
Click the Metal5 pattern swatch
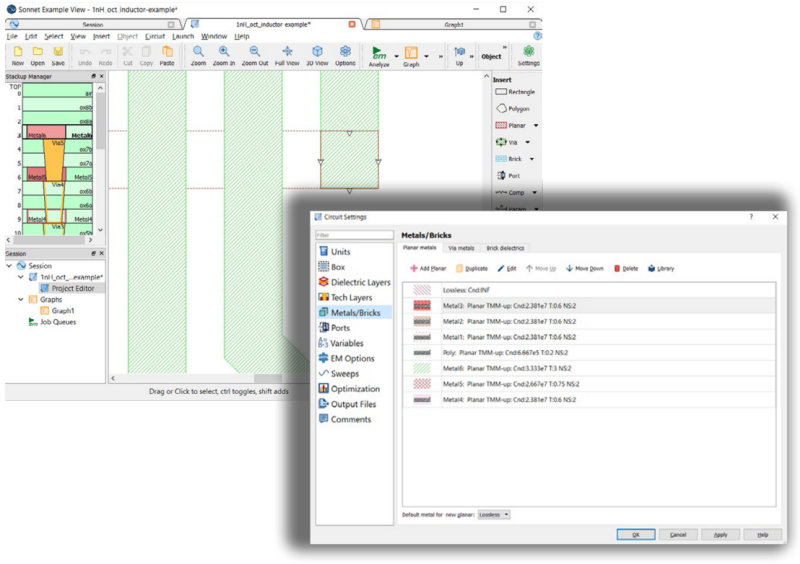[422, 384]
